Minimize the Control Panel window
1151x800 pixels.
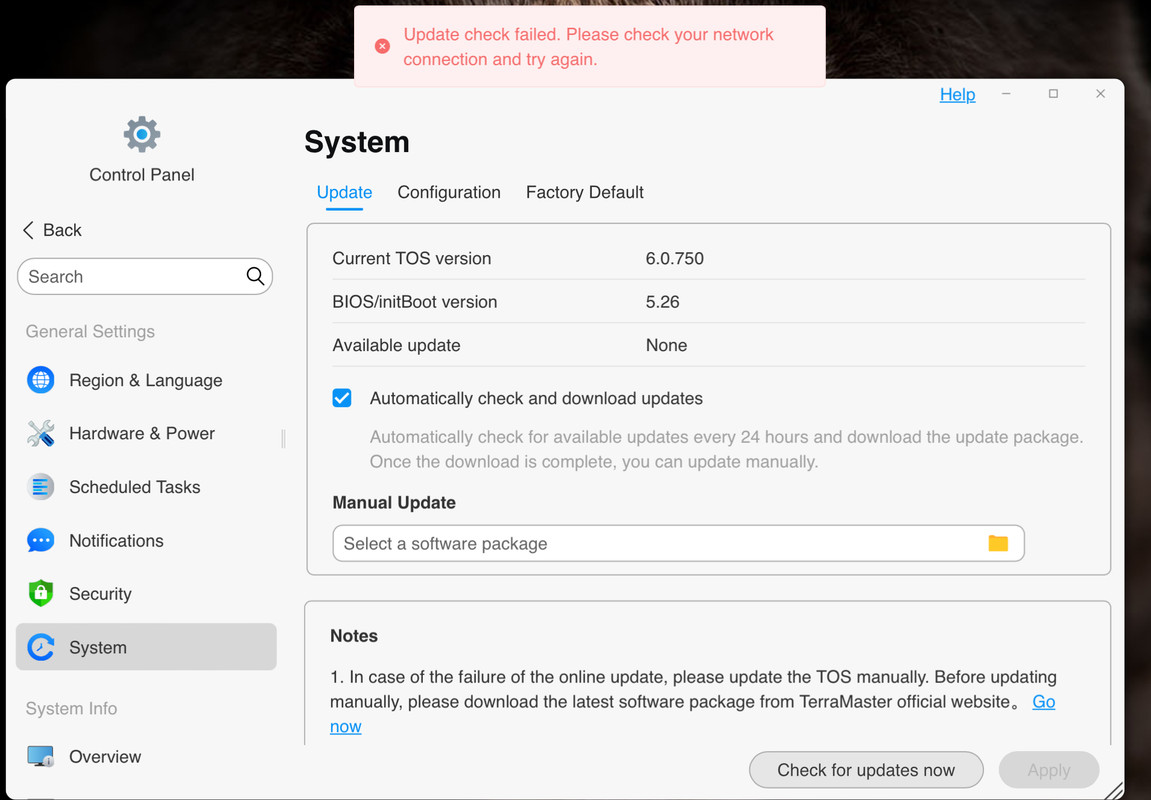click(x=1006, y=93)
